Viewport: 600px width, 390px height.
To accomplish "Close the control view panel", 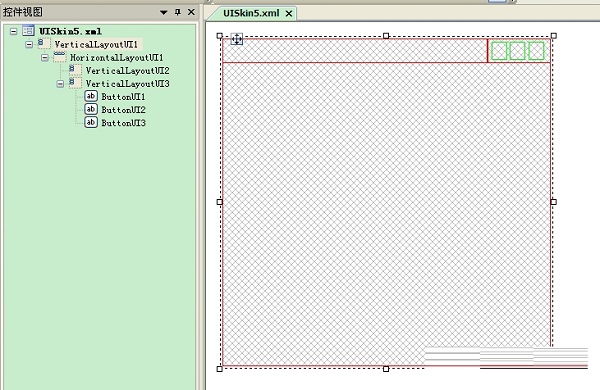I will click(191, 12).
